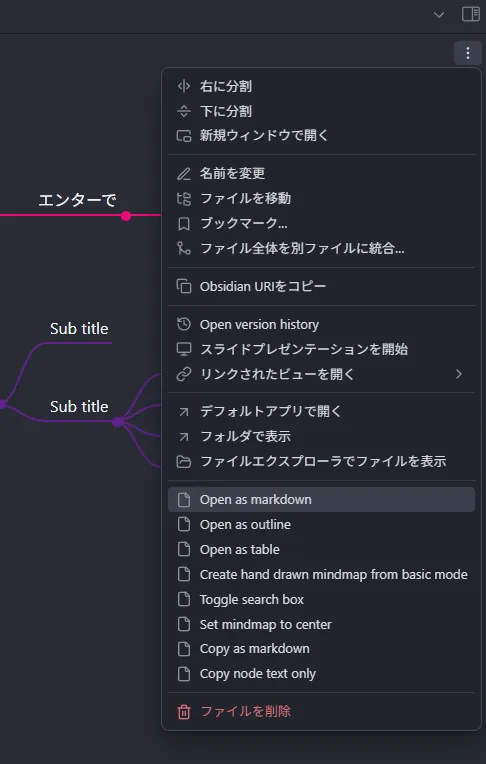Click the history icon beside Open version history
Image resolution: width=486 pixels, height=764 pixels.
184,324
